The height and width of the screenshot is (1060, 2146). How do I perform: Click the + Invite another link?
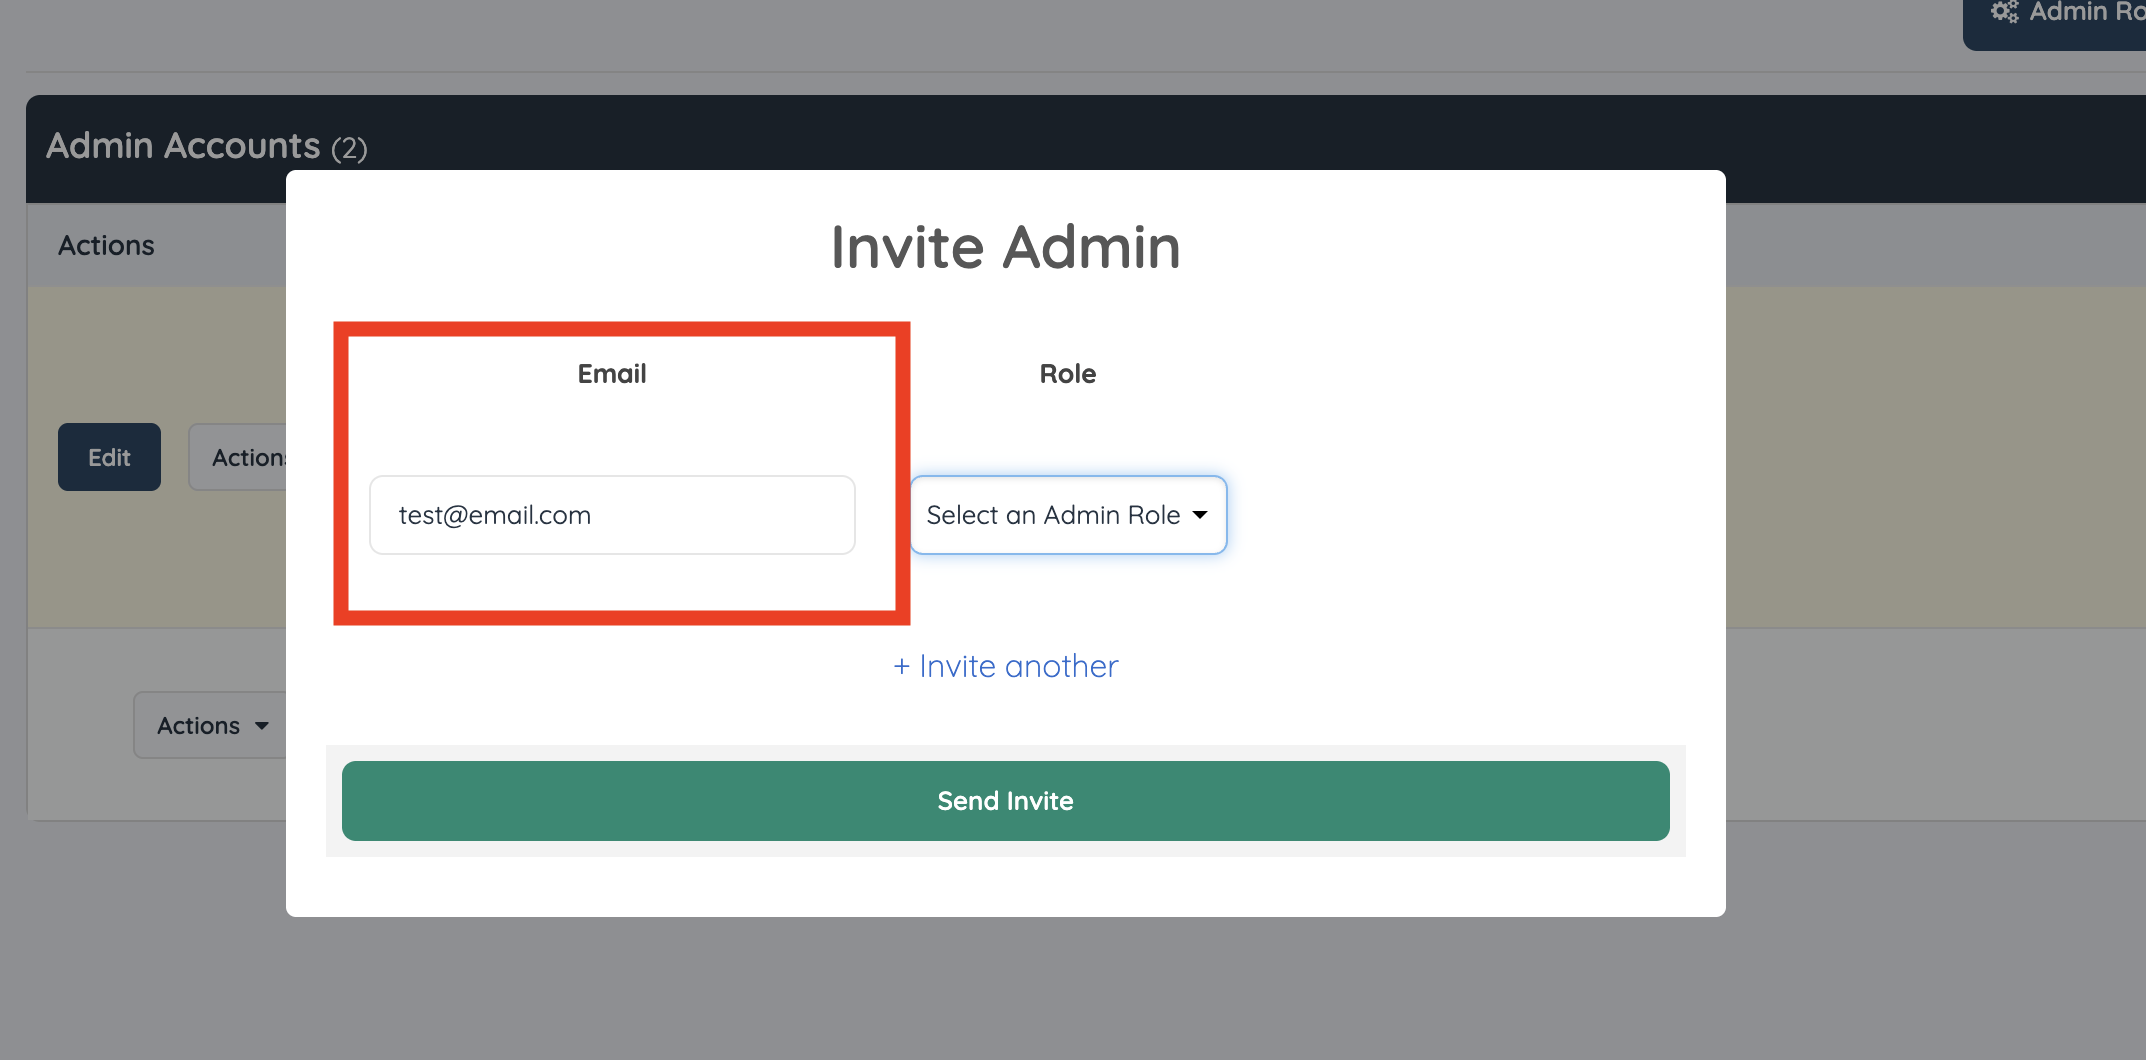click(x=1005, y=667)
